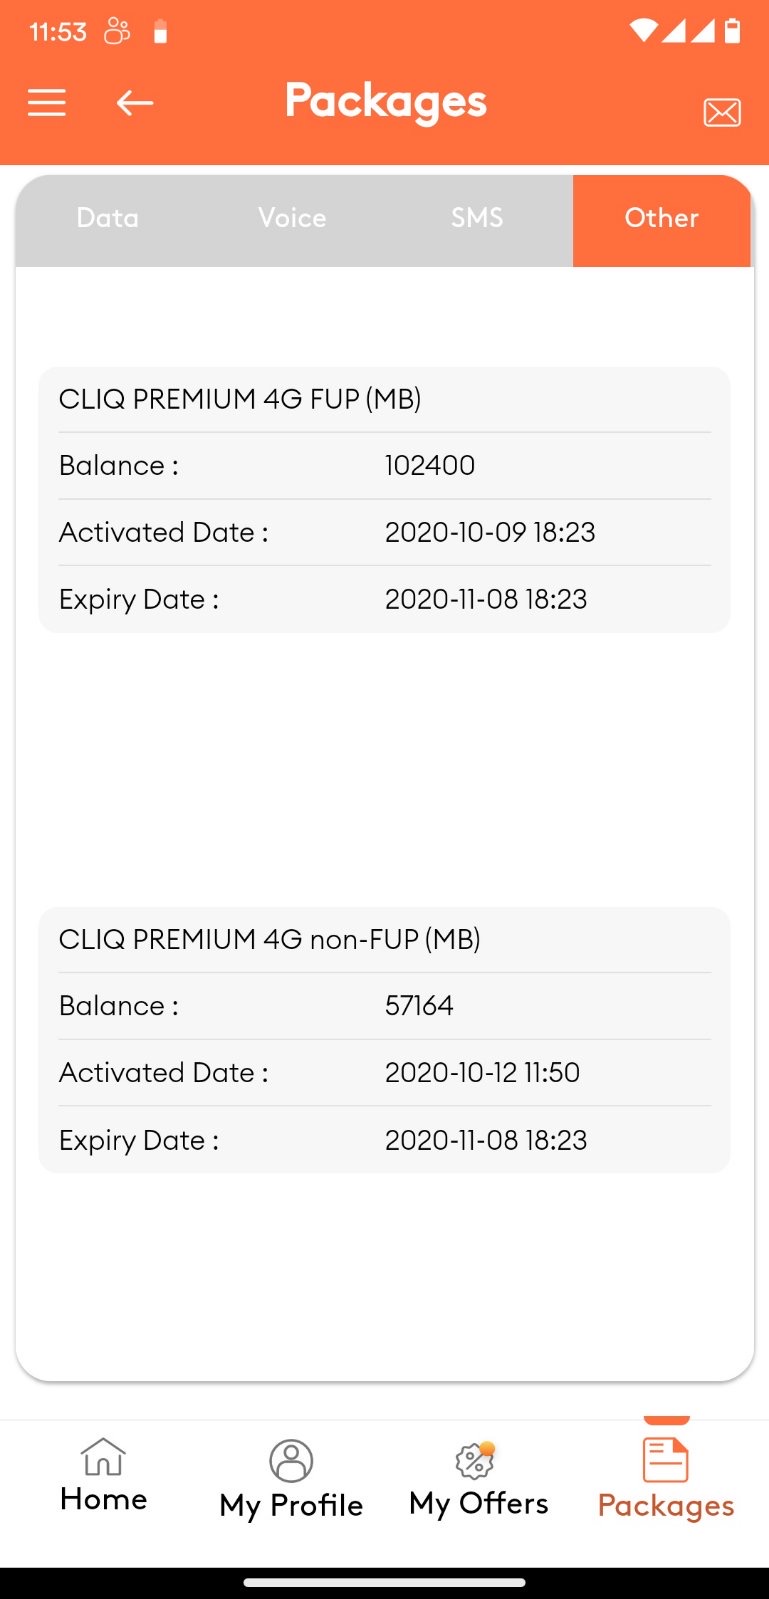Switch to the Data tab

coord(108,218)
